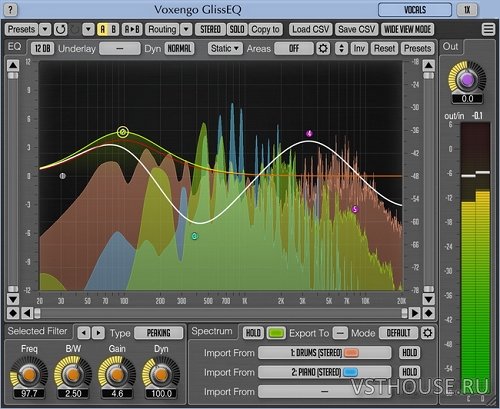Viewport: 500px width, 409px height.
Task: Click the undo circular arrow icon
Action: pos(61,29)
